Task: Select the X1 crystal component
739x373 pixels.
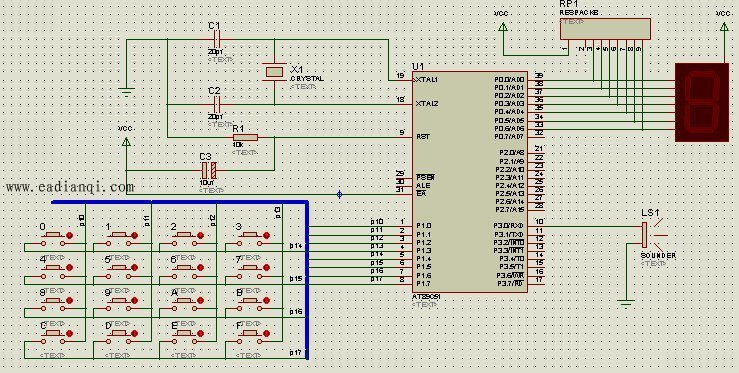Action: [x=274, y=72]
